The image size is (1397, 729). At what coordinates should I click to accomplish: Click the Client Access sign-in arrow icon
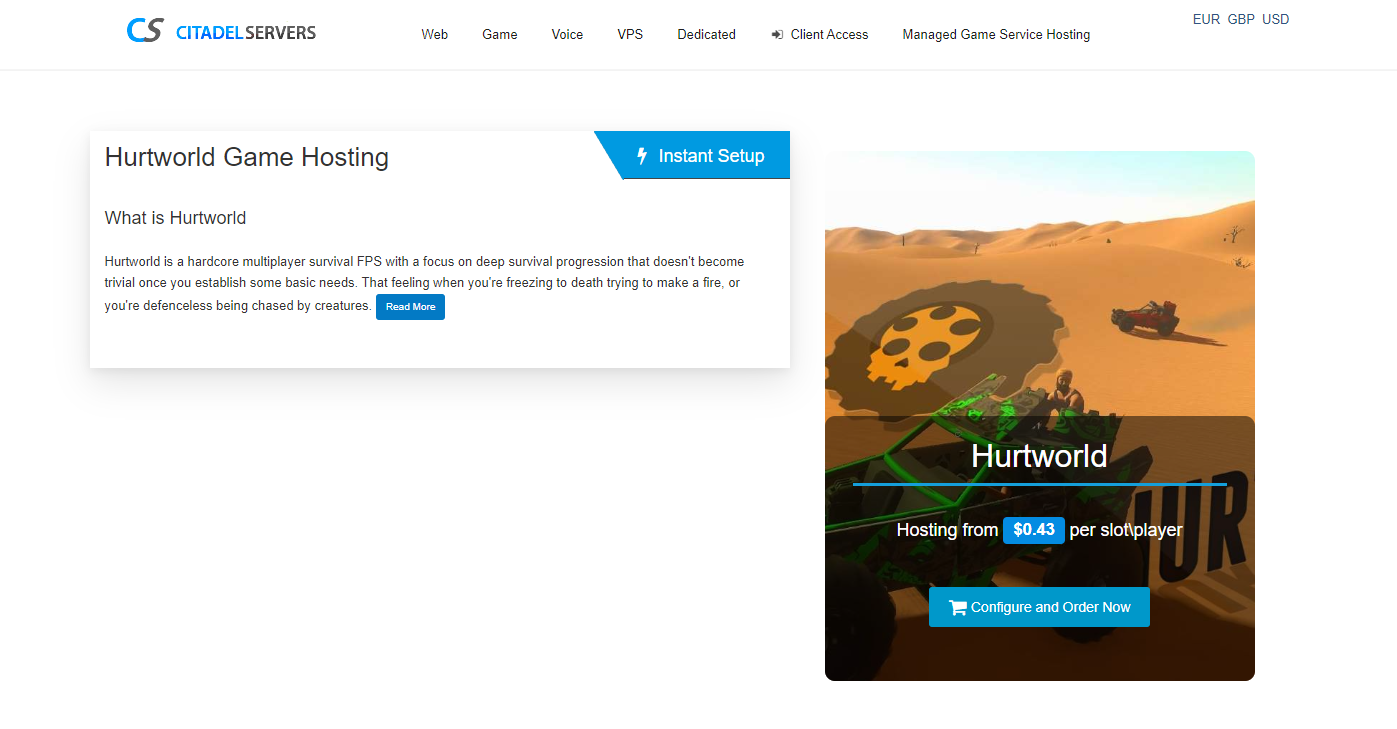point(777,34)
